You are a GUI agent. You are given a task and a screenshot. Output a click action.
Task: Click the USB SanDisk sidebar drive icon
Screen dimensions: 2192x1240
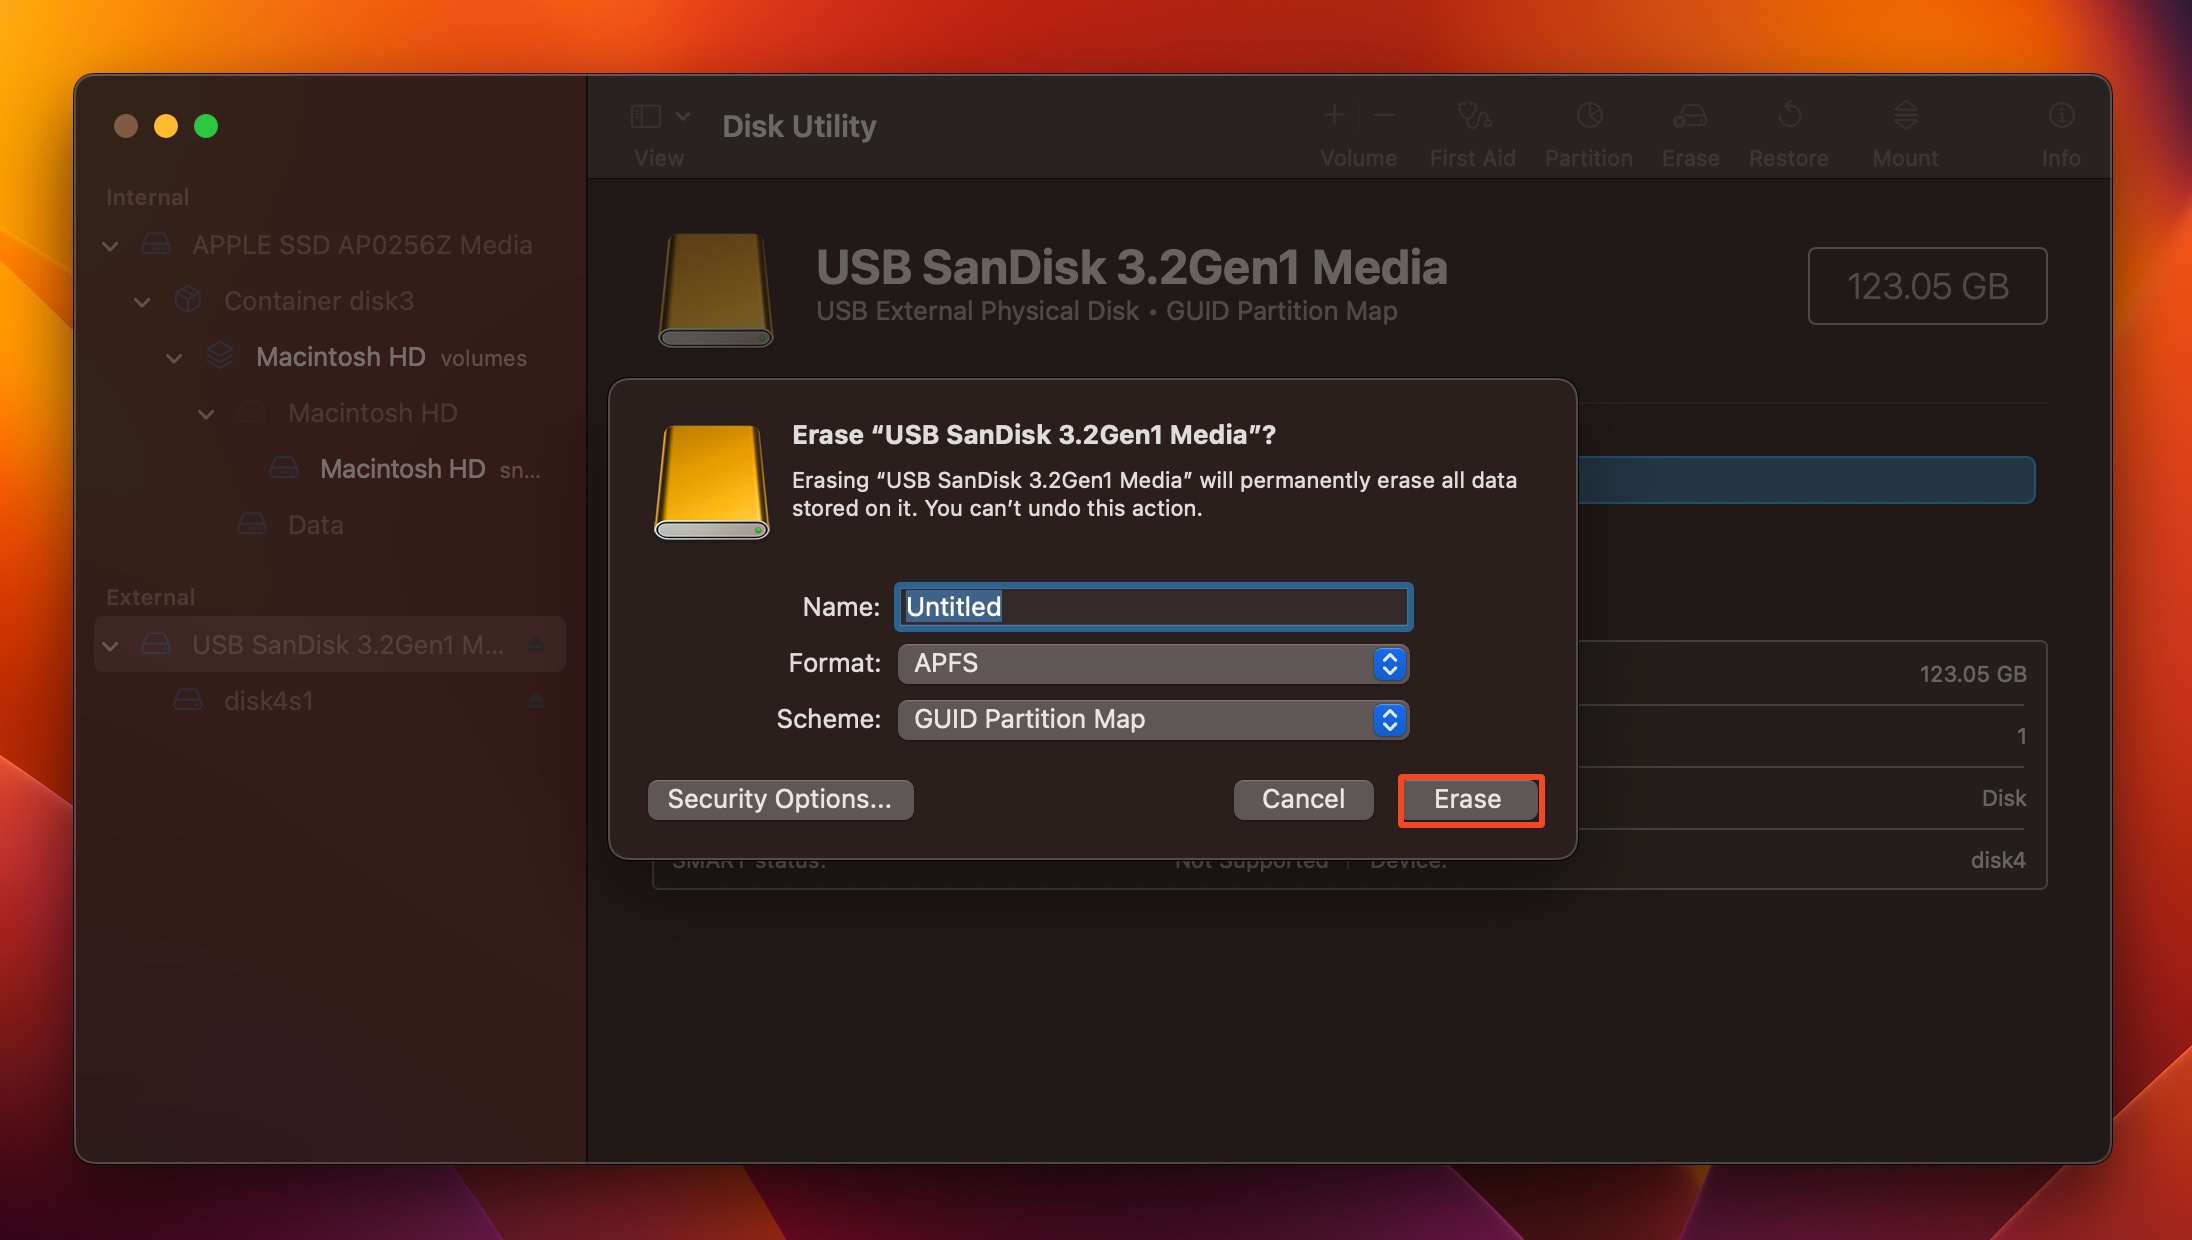[156, 644]
